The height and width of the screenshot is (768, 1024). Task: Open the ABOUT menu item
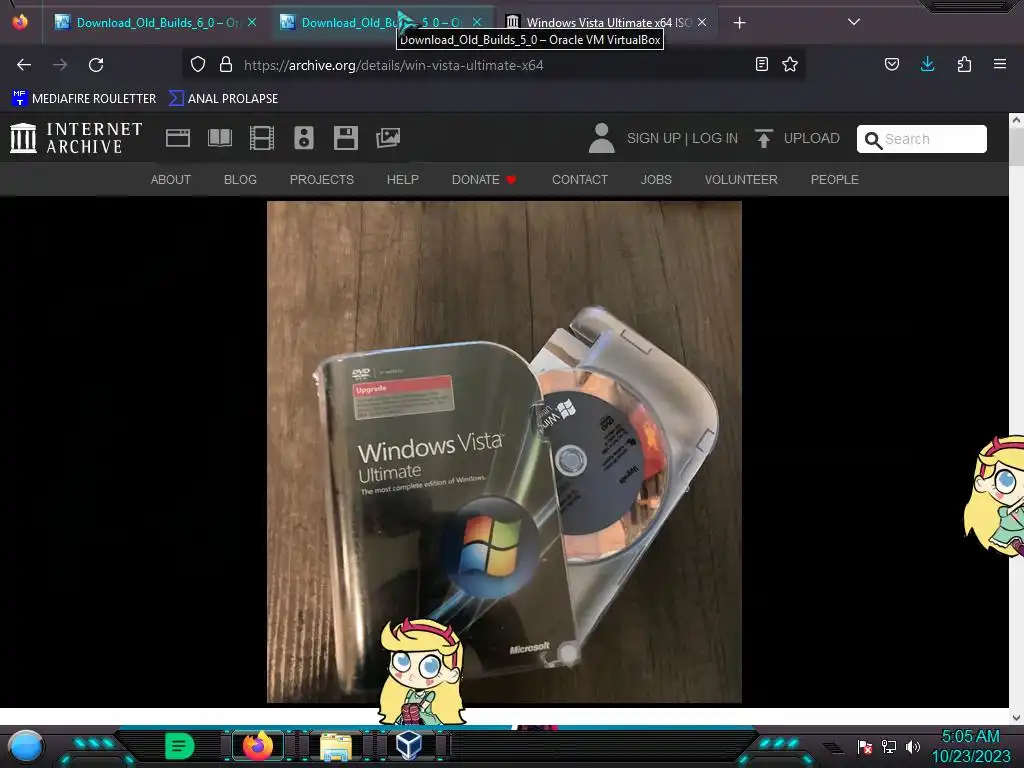click(171, 180)
